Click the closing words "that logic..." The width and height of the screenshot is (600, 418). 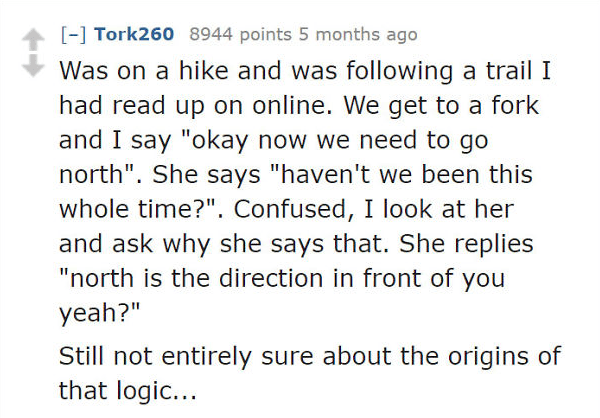[x=128, y=392]
